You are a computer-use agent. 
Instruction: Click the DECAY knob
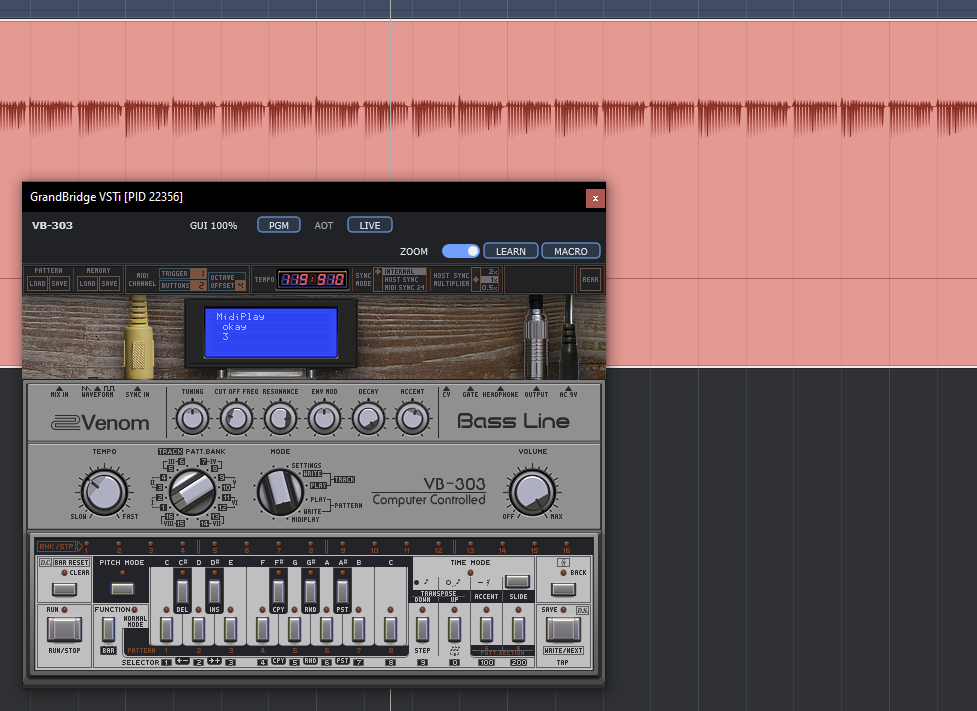368,419
